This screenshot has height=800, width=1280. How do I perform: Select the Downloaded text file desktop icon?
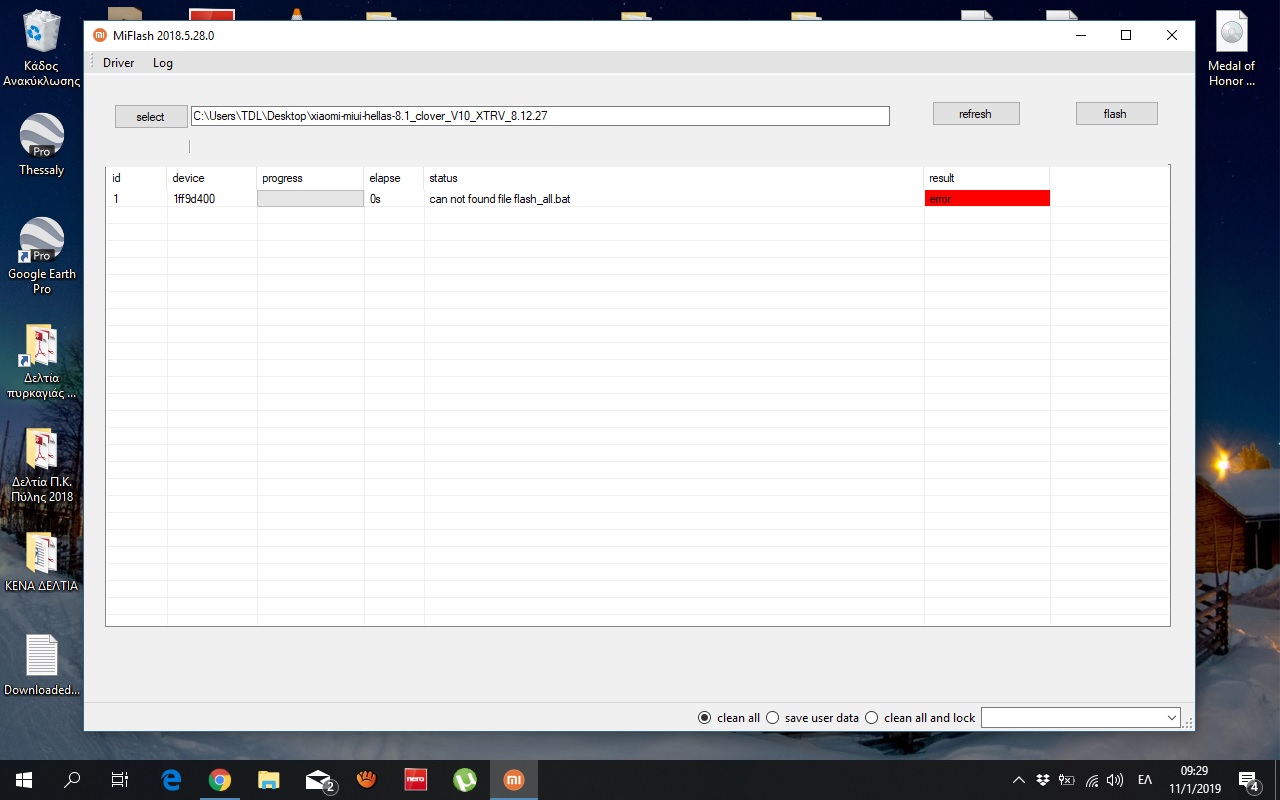point(41,665)
